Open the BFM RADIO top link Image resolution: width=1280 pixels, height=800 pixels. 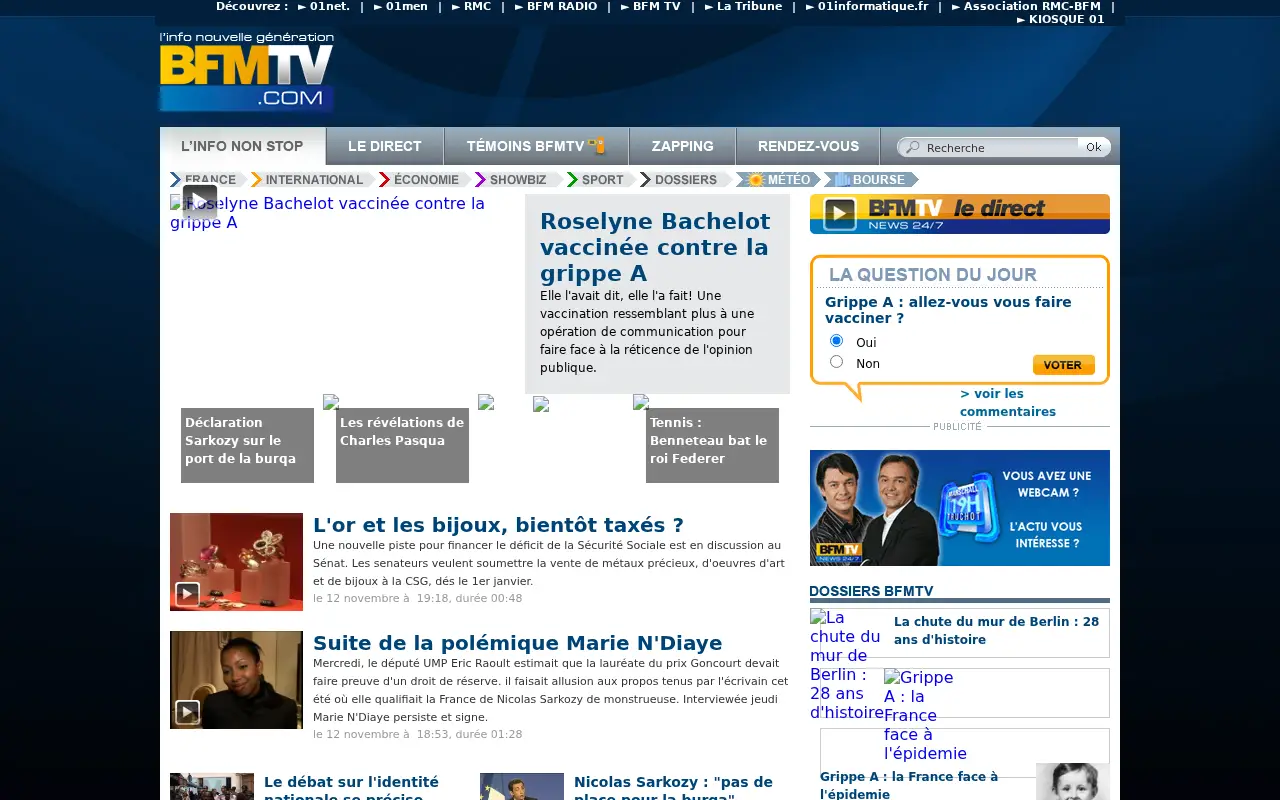coord(556,6)
